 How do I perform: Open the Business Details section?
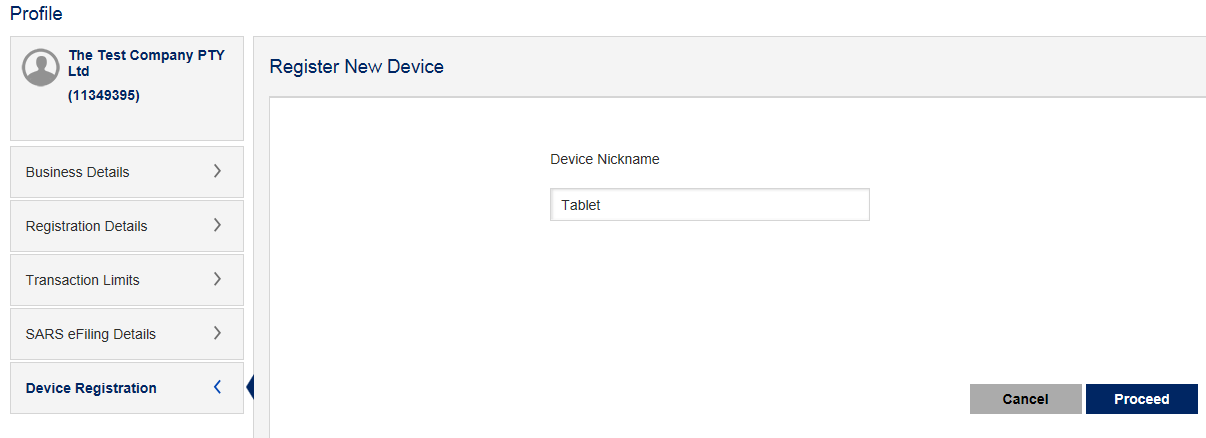click(x=78, y=172)
